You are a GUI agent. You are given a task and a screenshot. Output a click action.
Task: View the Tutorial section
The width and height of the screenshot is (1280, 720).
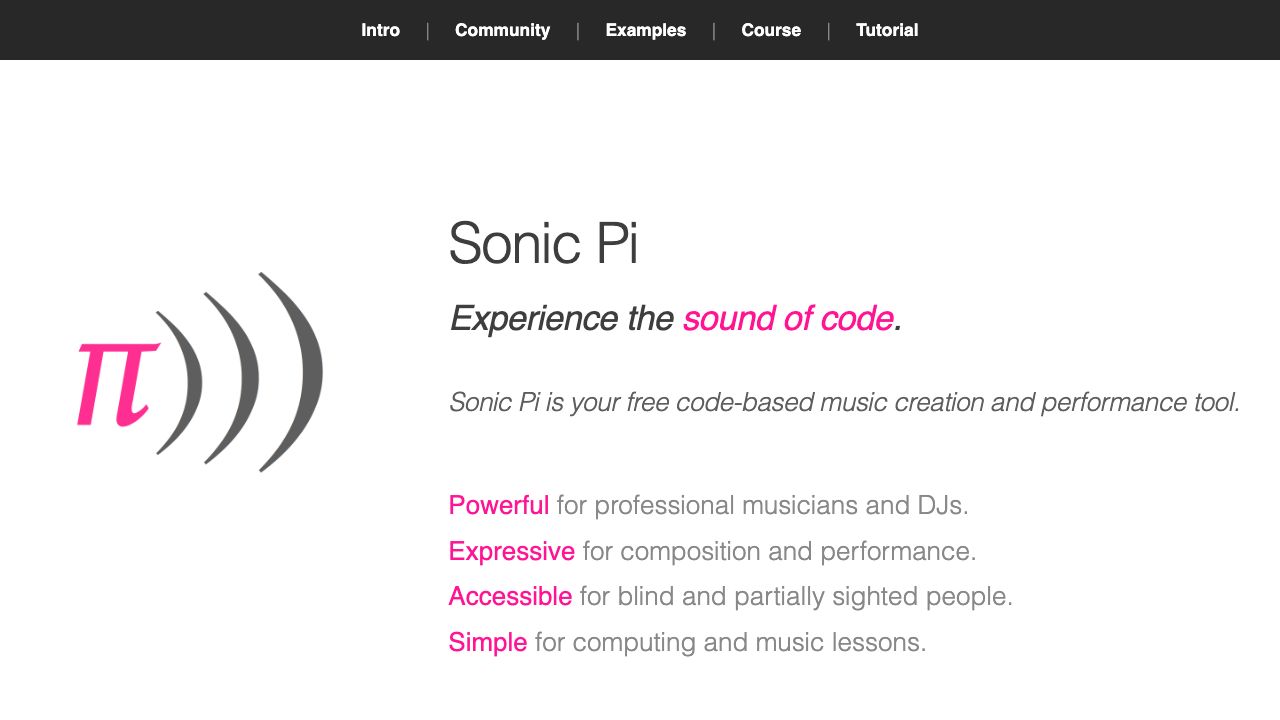(886, 30)
